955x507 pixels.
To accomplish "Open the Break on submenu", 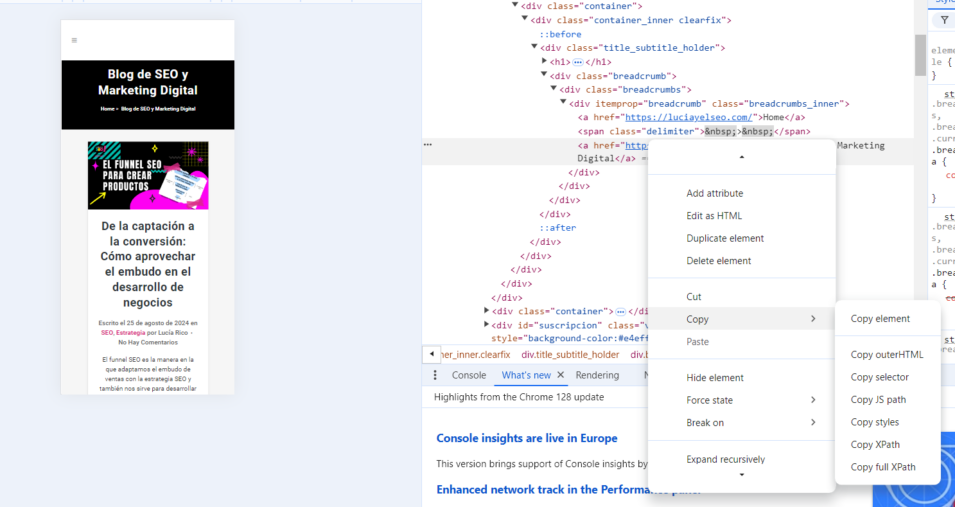I will click(741, 423).
